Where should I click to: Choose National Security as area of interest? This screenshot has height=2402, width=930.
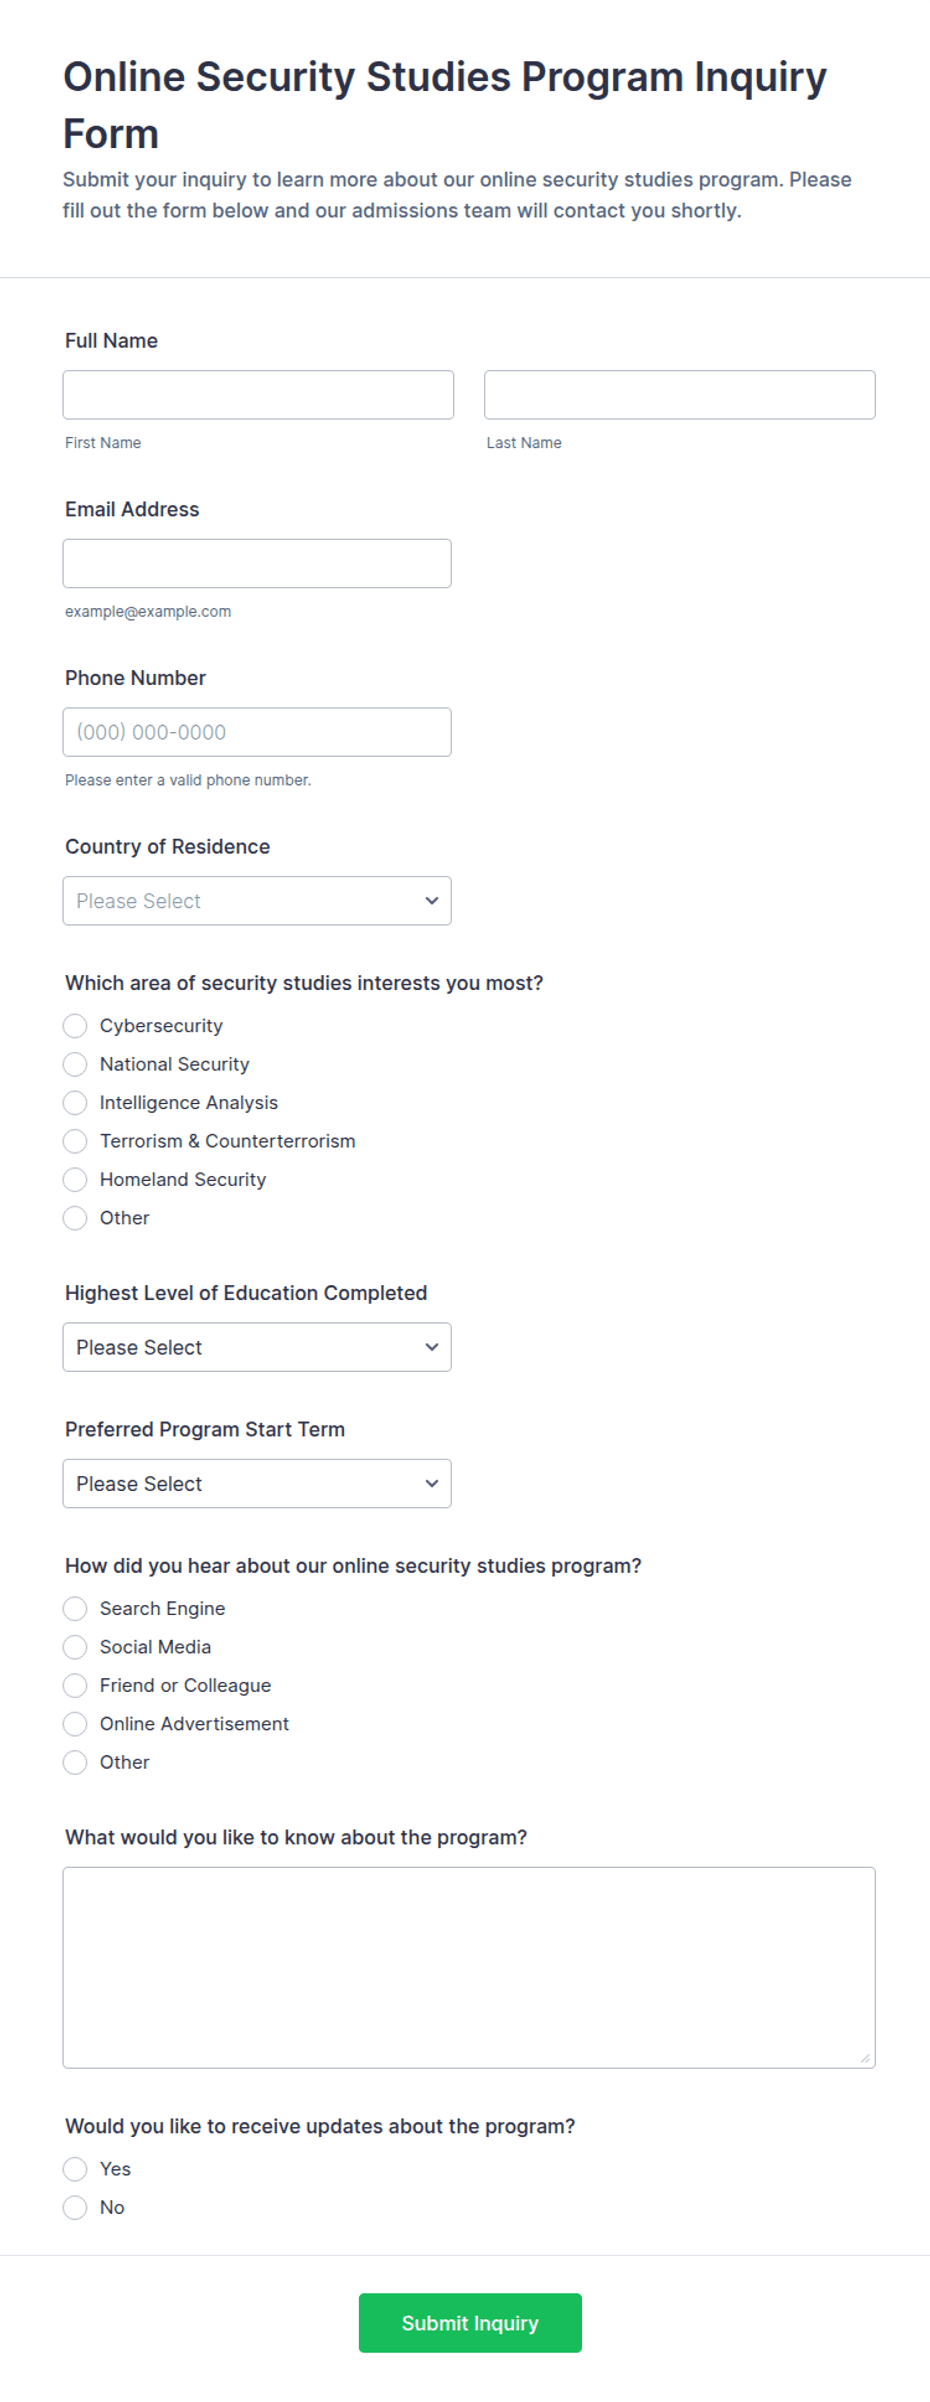click(75, 1064)
